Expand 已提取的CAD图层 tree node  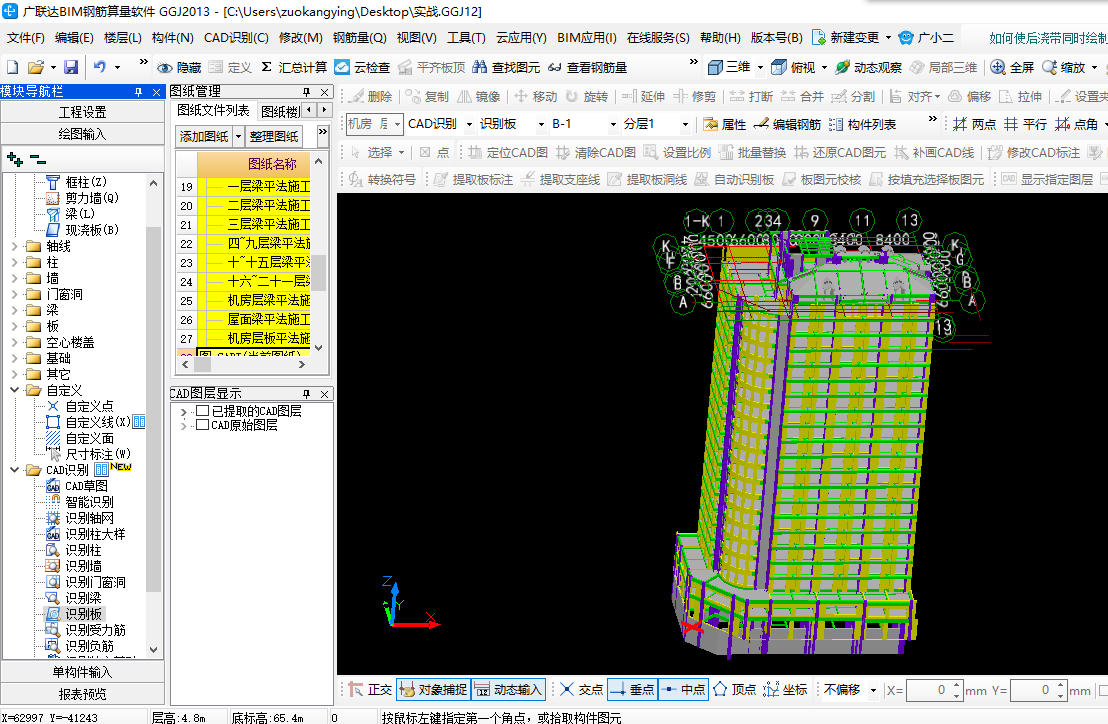coord(184,411)
